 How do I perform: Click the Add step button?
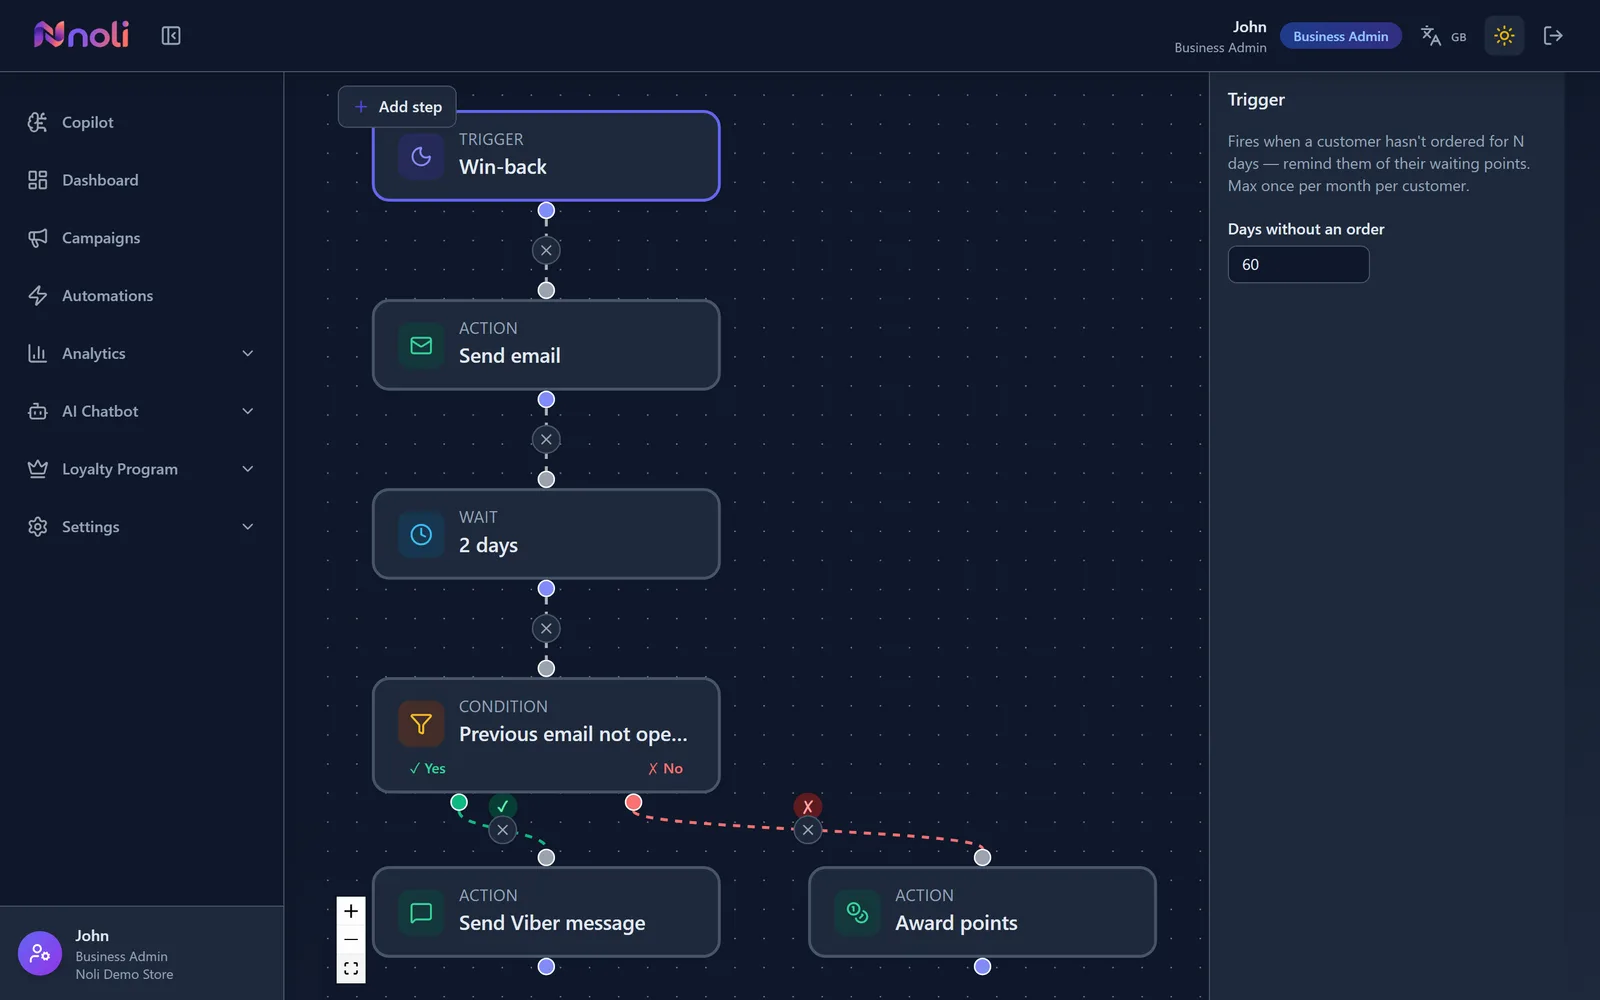pyautogui.click(x=397, y=107)
